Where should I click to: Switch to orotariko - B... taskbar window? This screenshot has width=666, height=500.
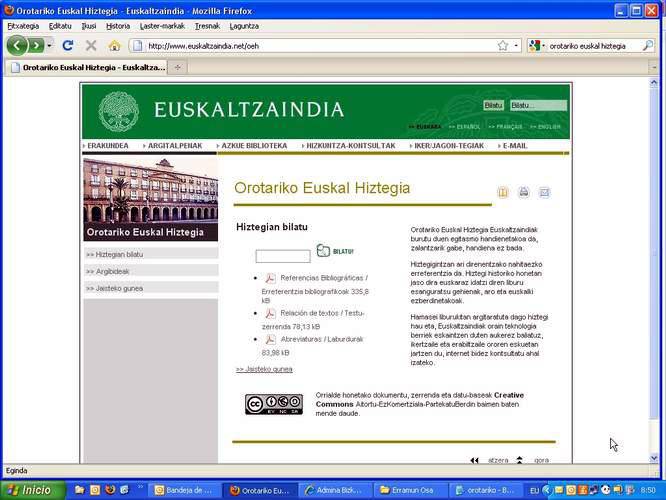coord(485,490)
